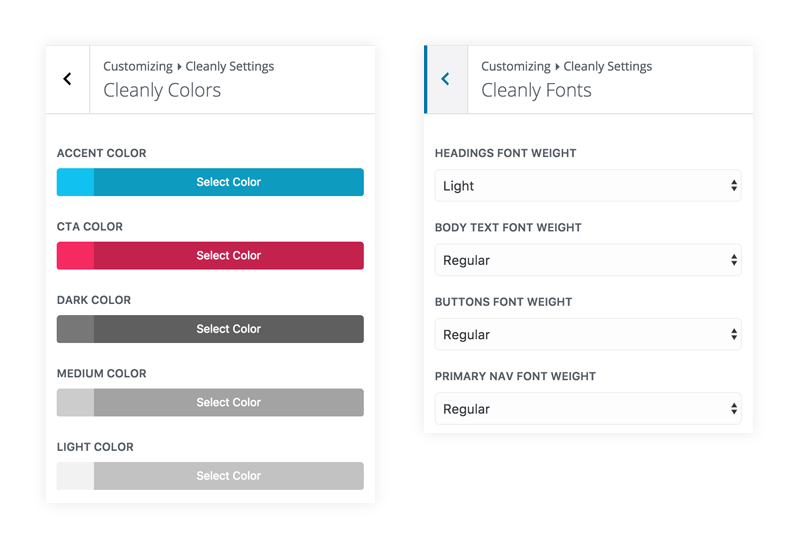Pick the dark gray color swatch
Viewport: 800px width, 547px height.
pos(76,329)
